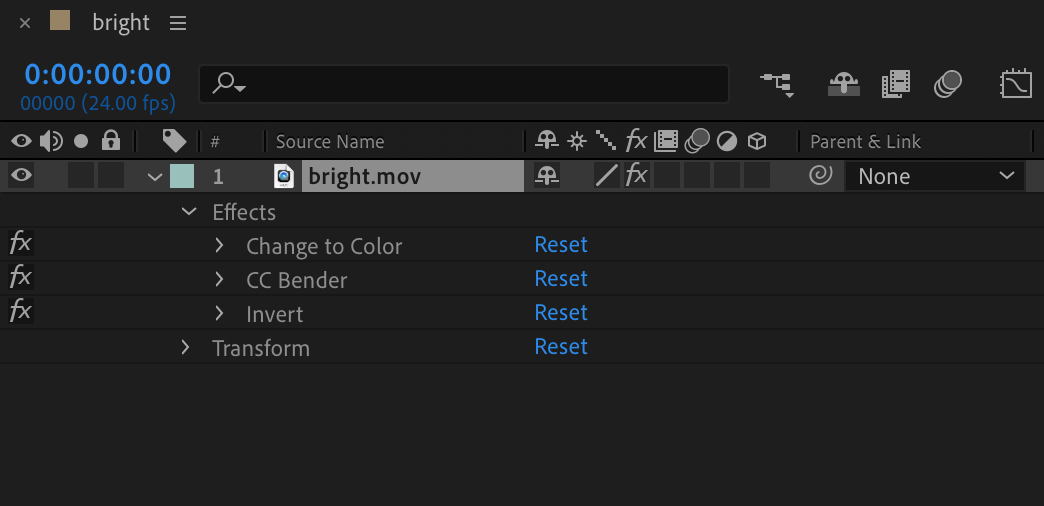Disable the Change to Color effect
1044x506 pixels.
[x=20, y=244]
